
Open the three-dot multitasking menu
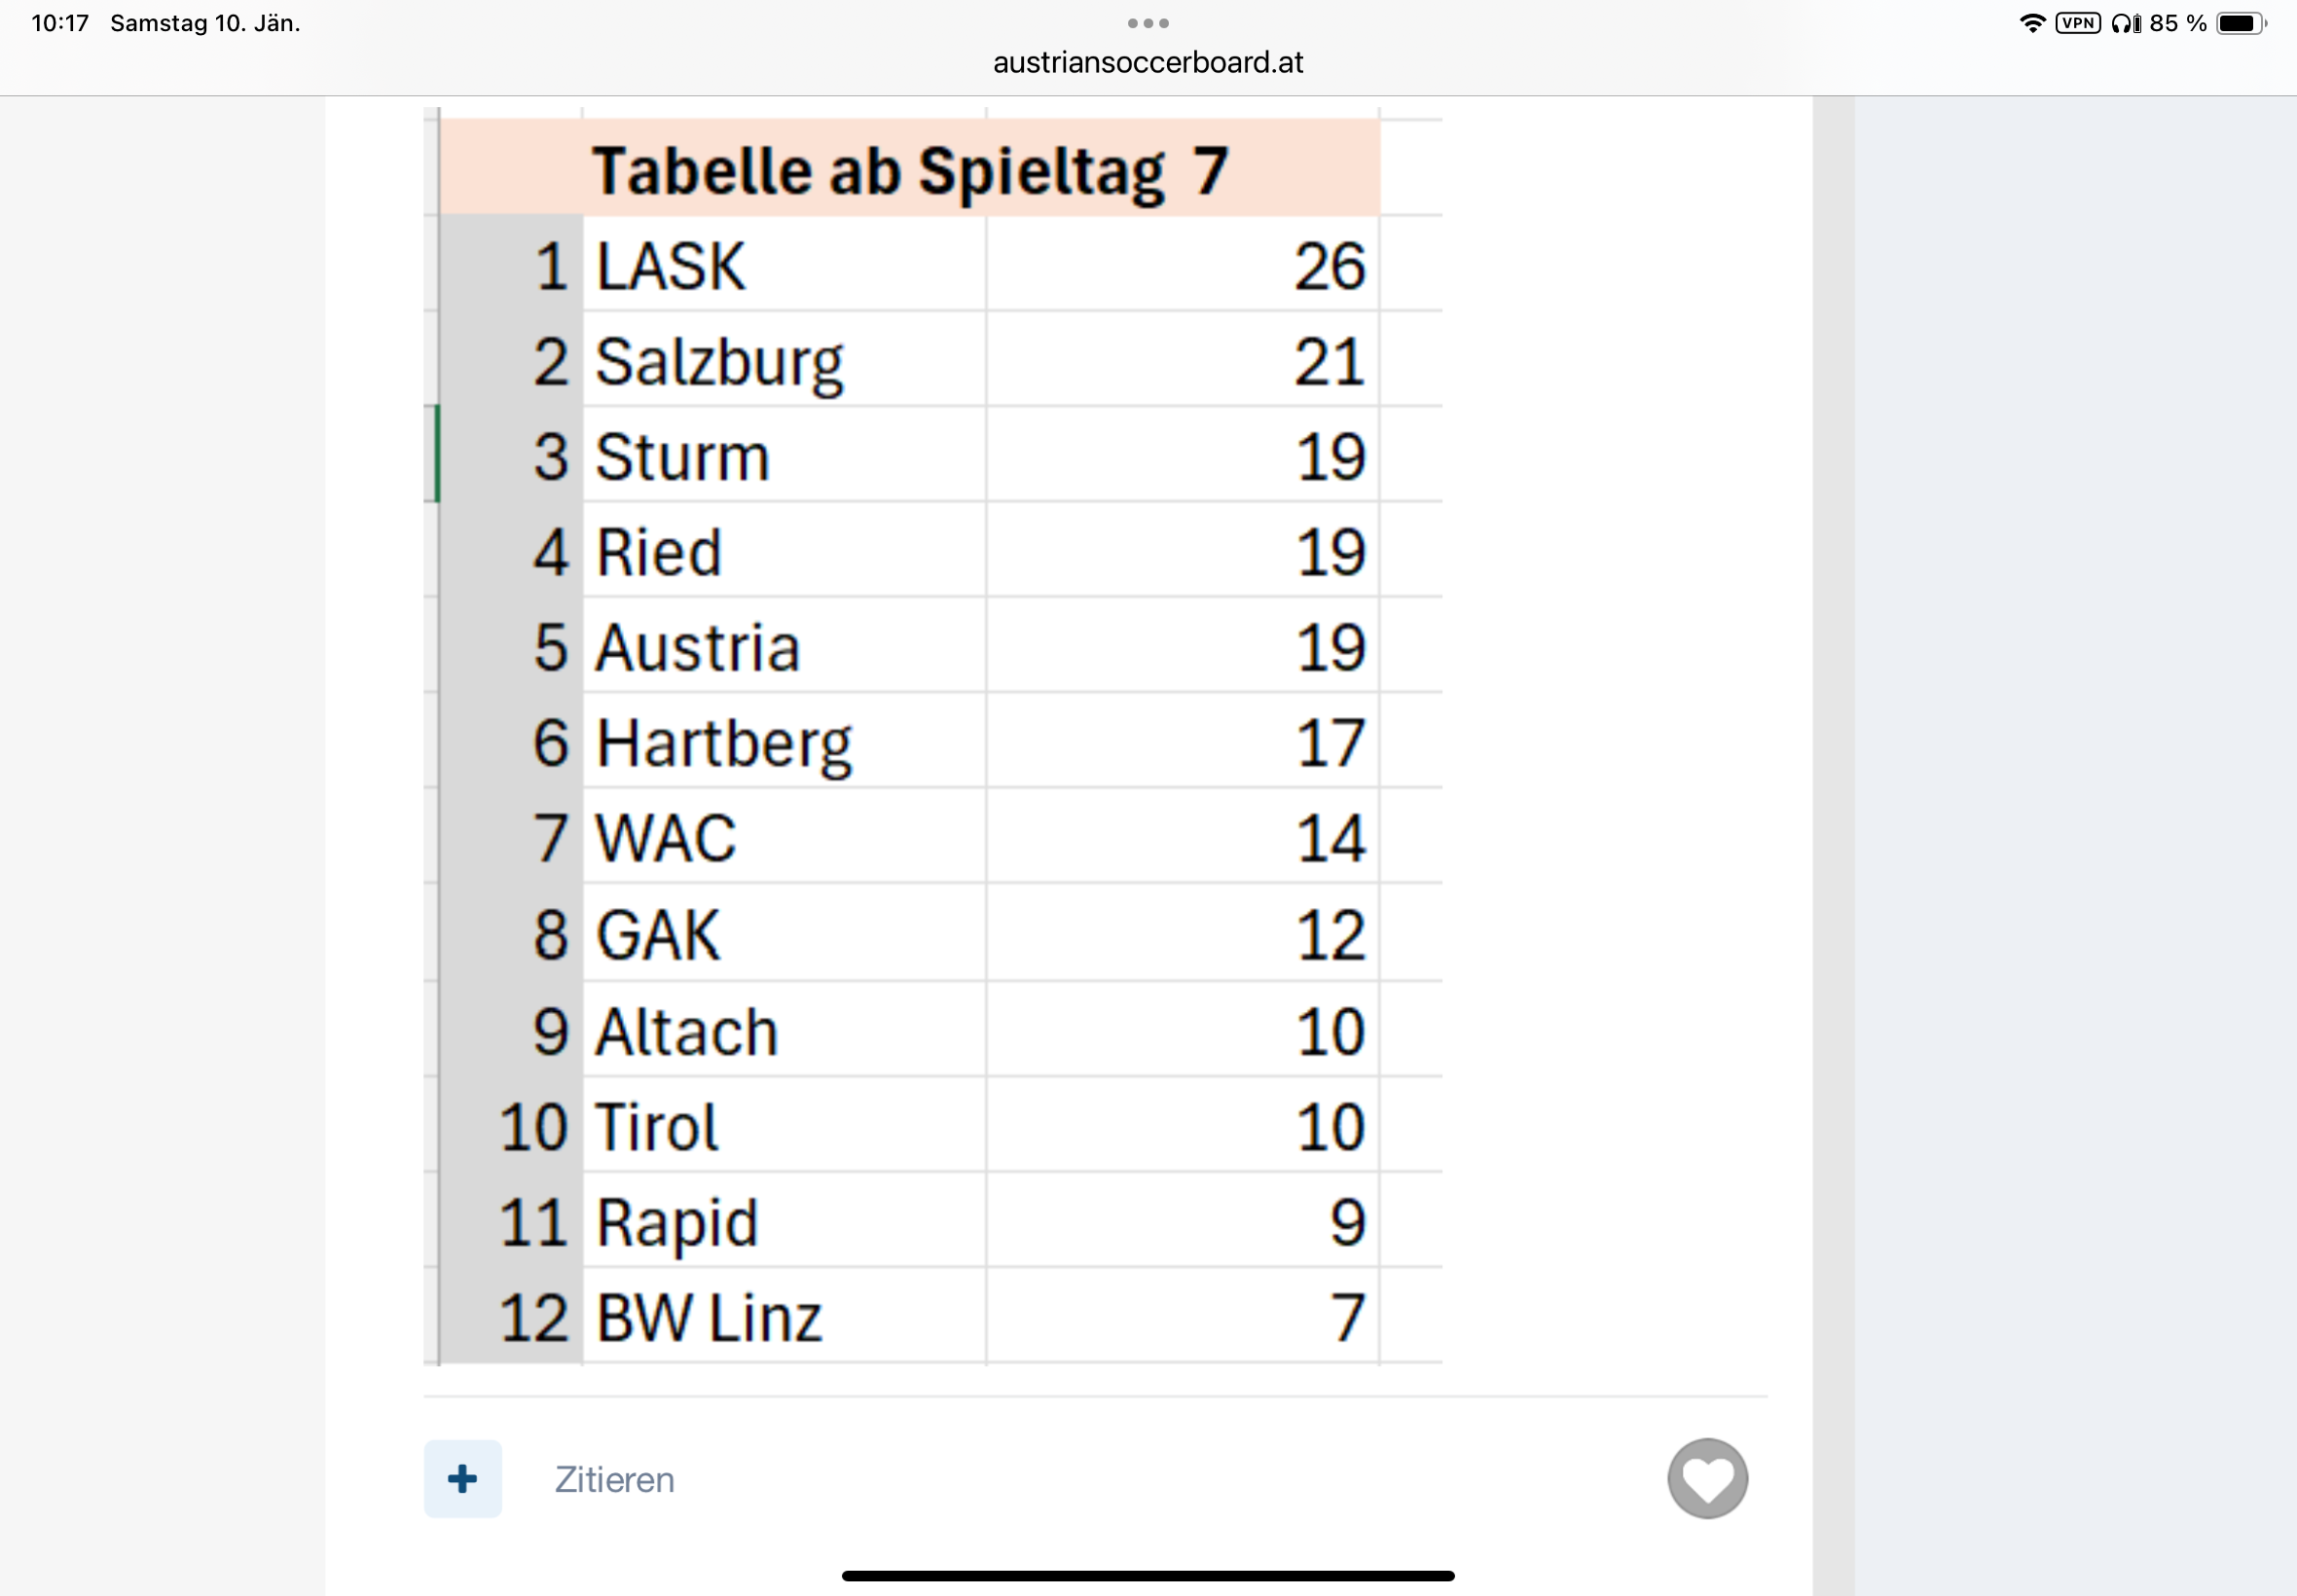[x=1148, y=23]
